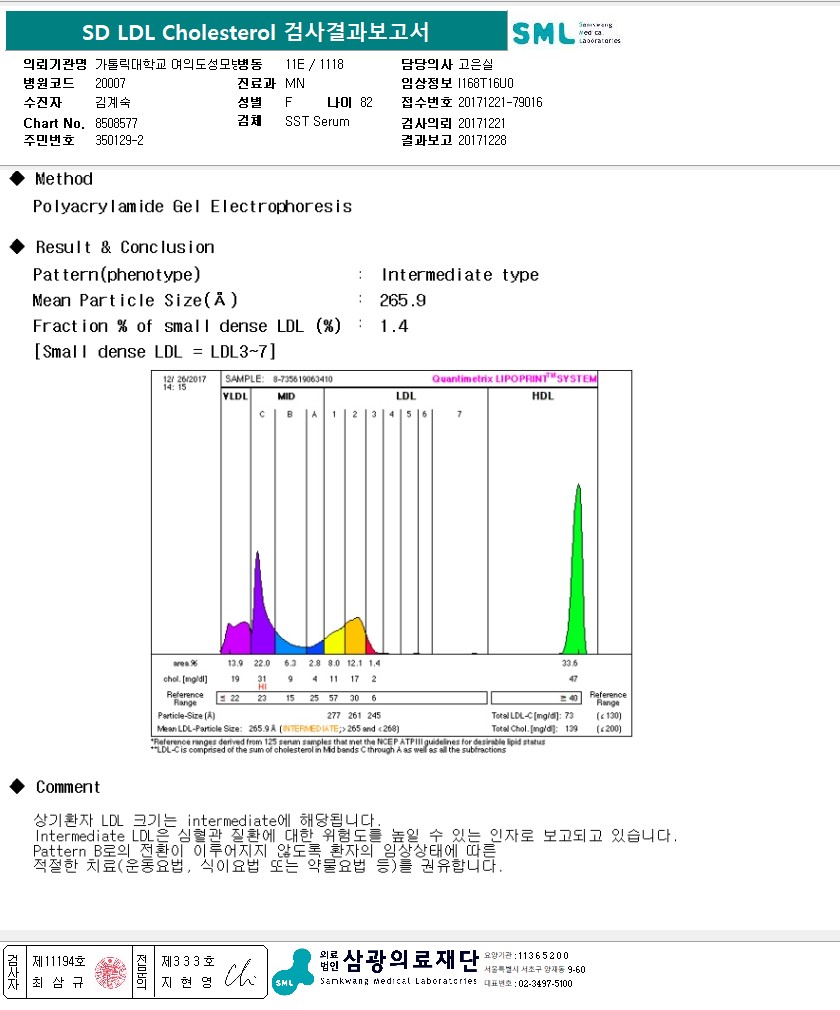Select department value 'MN'

[294, 83]
